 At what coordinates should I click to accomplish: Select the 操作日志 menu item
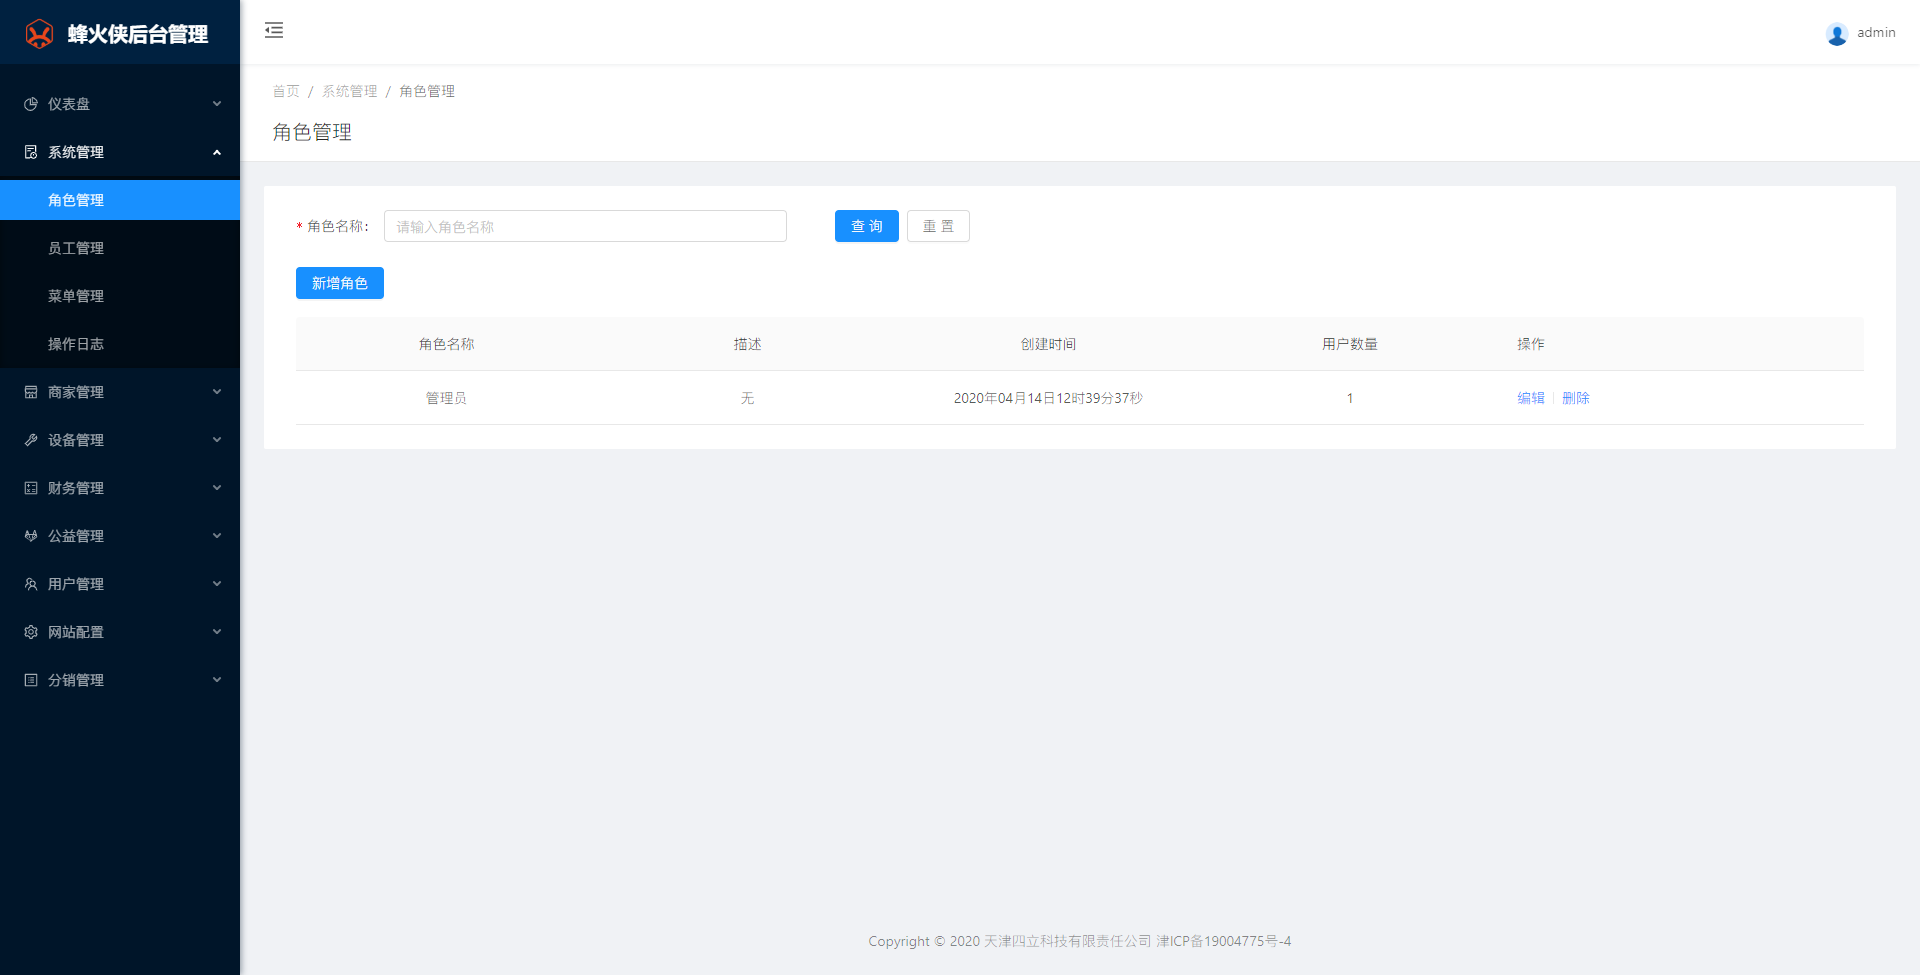[x=77, y=343]
